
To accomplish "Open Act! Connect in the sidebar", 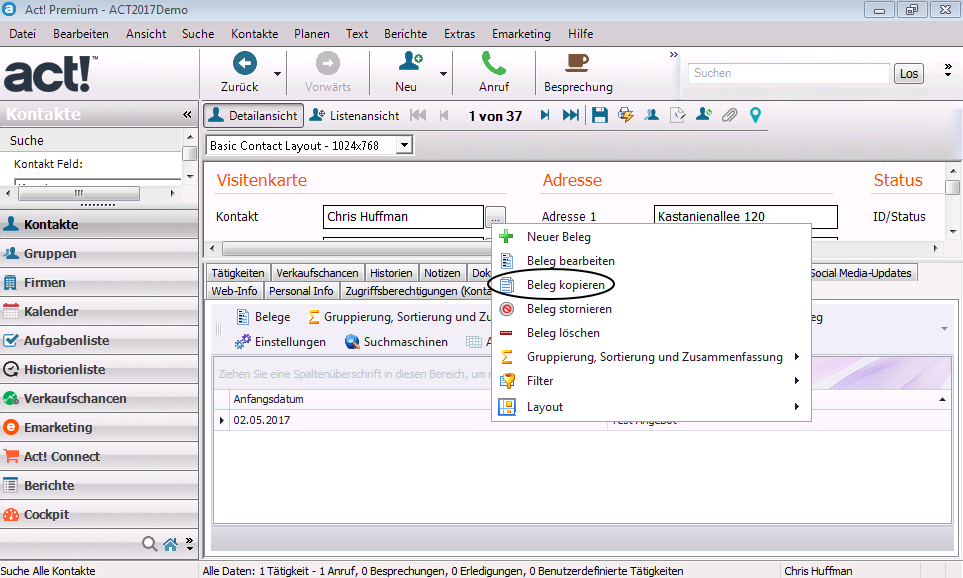I will [99, 456].
